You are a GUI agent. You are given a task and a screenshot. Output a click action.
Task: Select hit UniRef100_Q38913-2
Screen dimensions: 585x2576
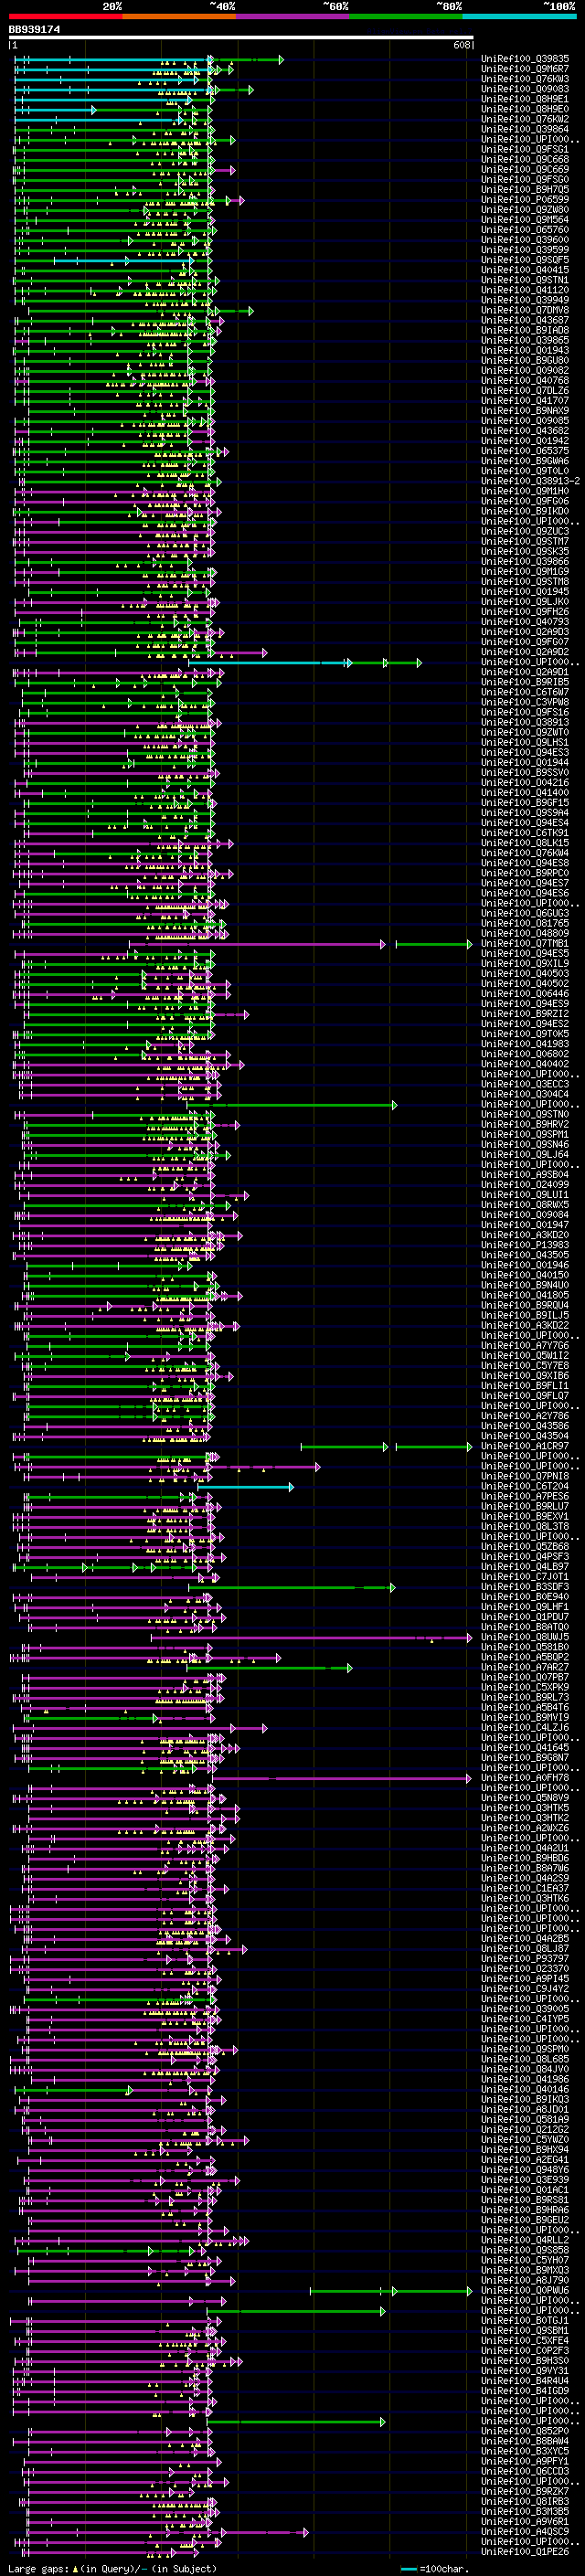(x=531, y=481)
